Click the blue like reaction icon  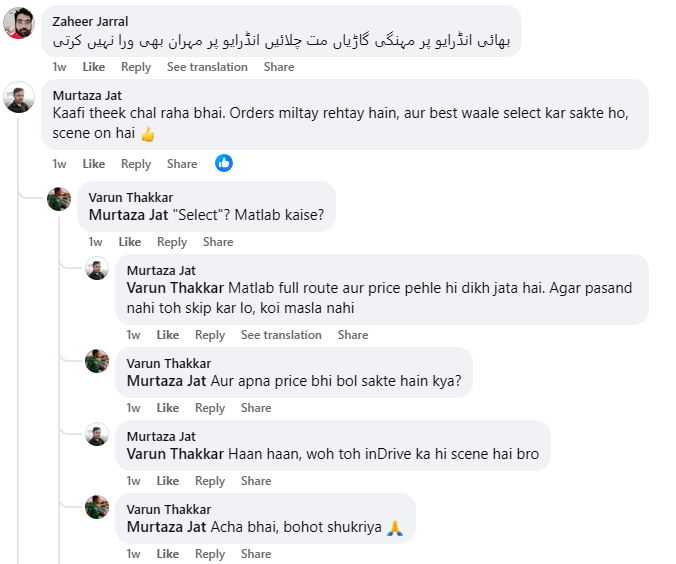tap(224, 163)
